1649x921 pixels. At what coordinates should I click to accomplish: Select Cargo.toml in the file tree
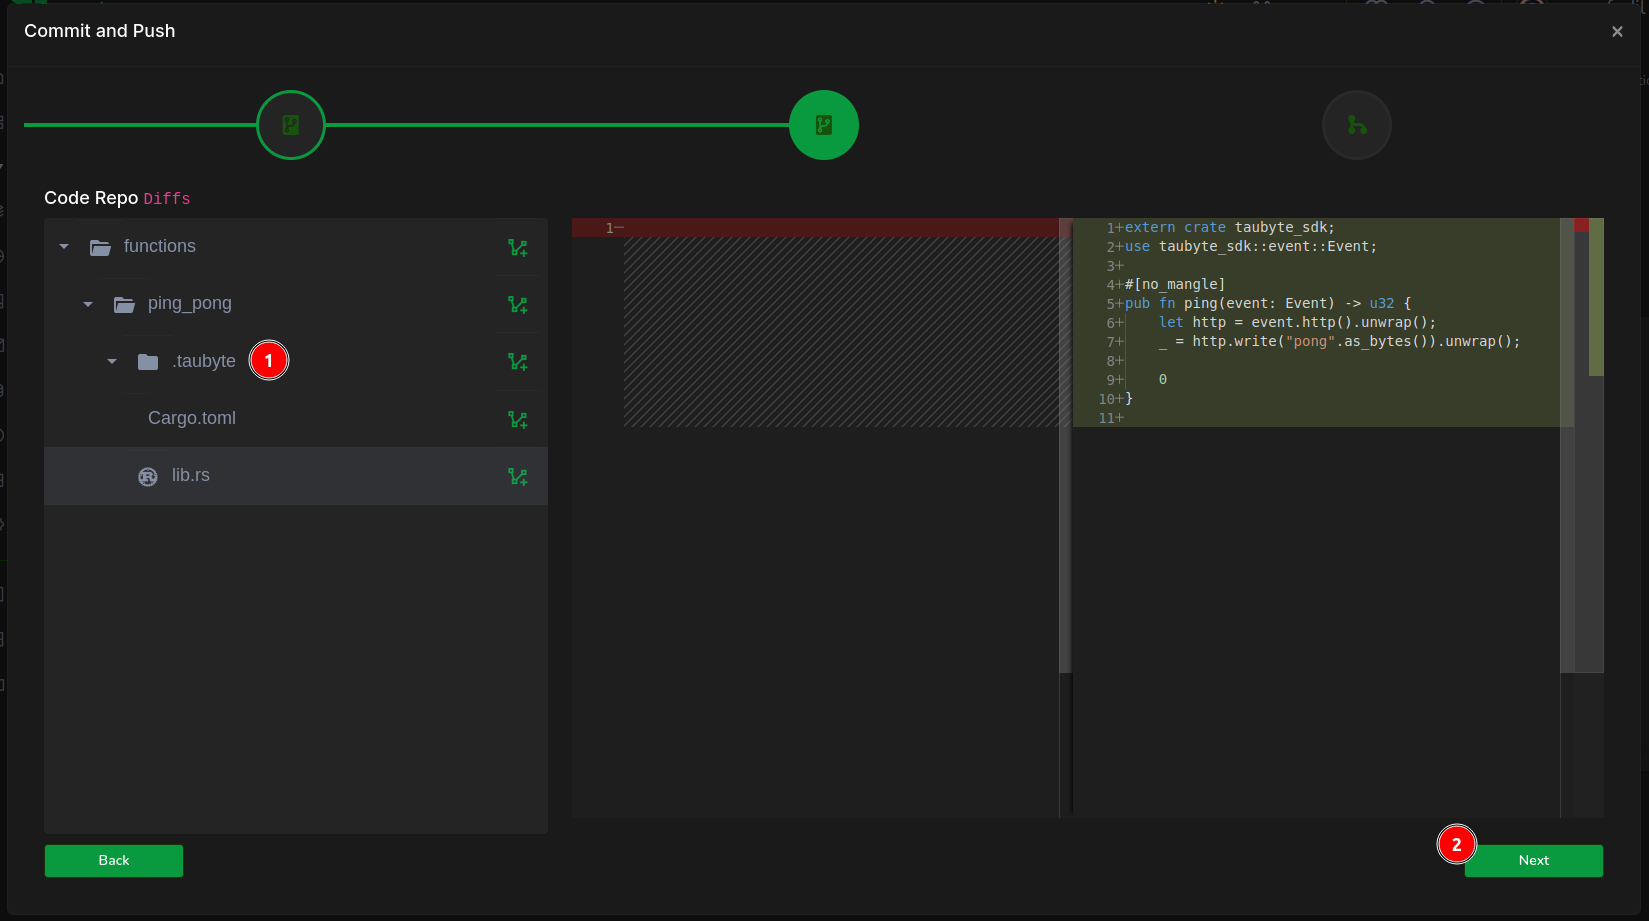[x=192, y=418]
